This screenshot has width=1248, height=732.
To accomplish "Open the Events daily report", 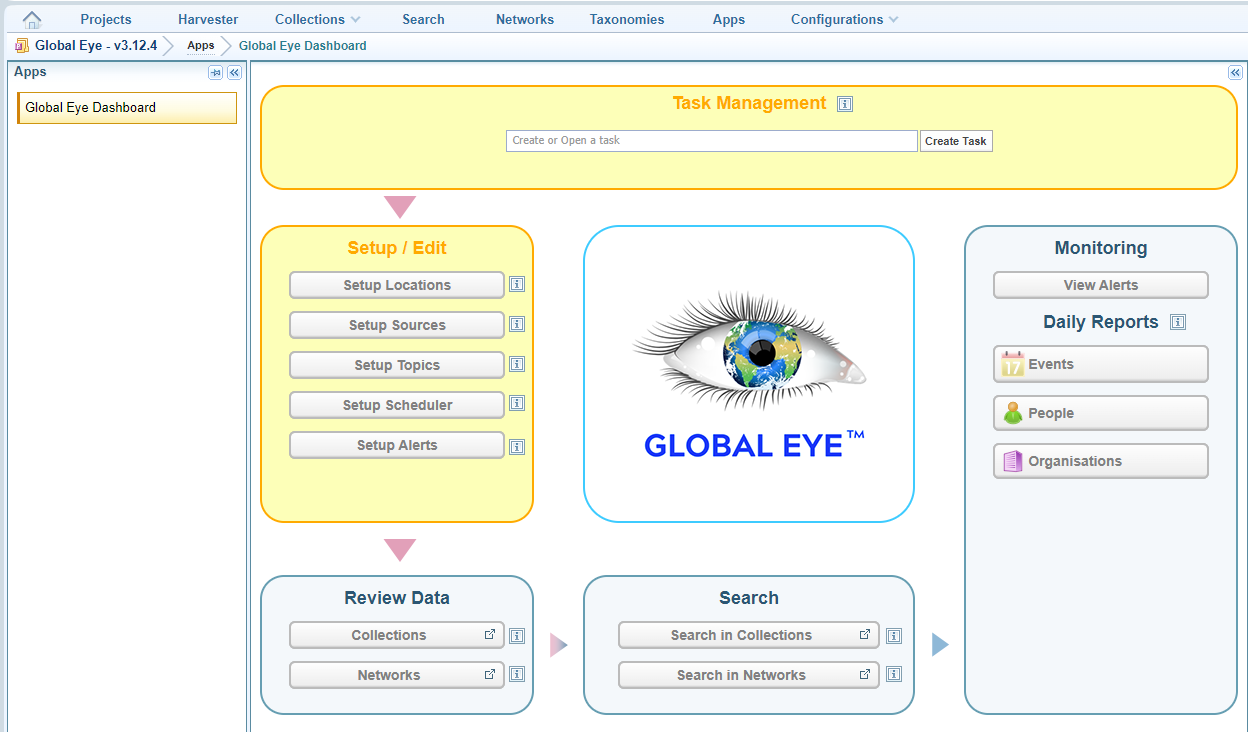I will click(x=1100, y=364).
